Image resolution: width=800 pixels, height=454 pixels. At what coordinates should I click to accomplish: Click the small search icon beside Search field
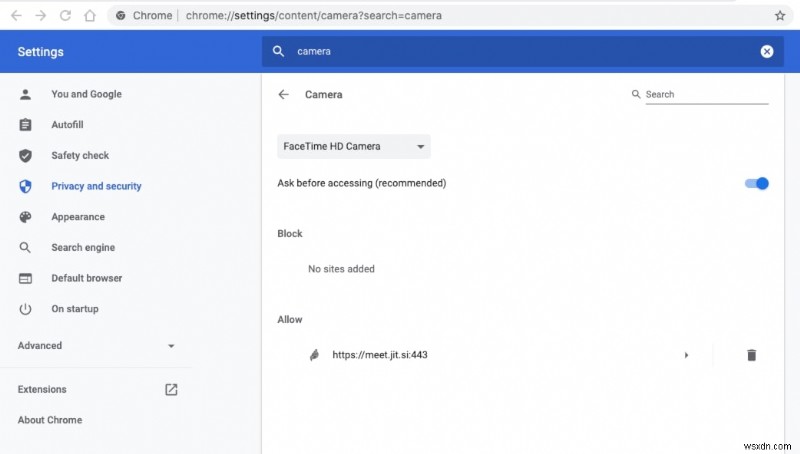tap(636, 94)
